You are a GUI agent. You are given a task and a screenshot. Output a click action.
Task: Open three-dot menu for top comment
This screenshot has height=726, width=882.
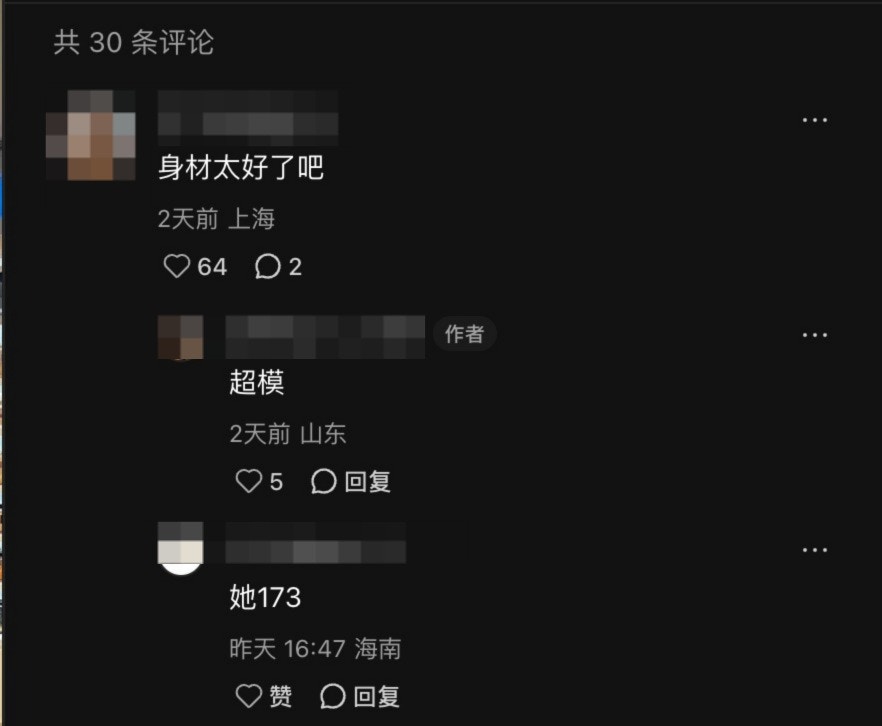pos(814,120)
